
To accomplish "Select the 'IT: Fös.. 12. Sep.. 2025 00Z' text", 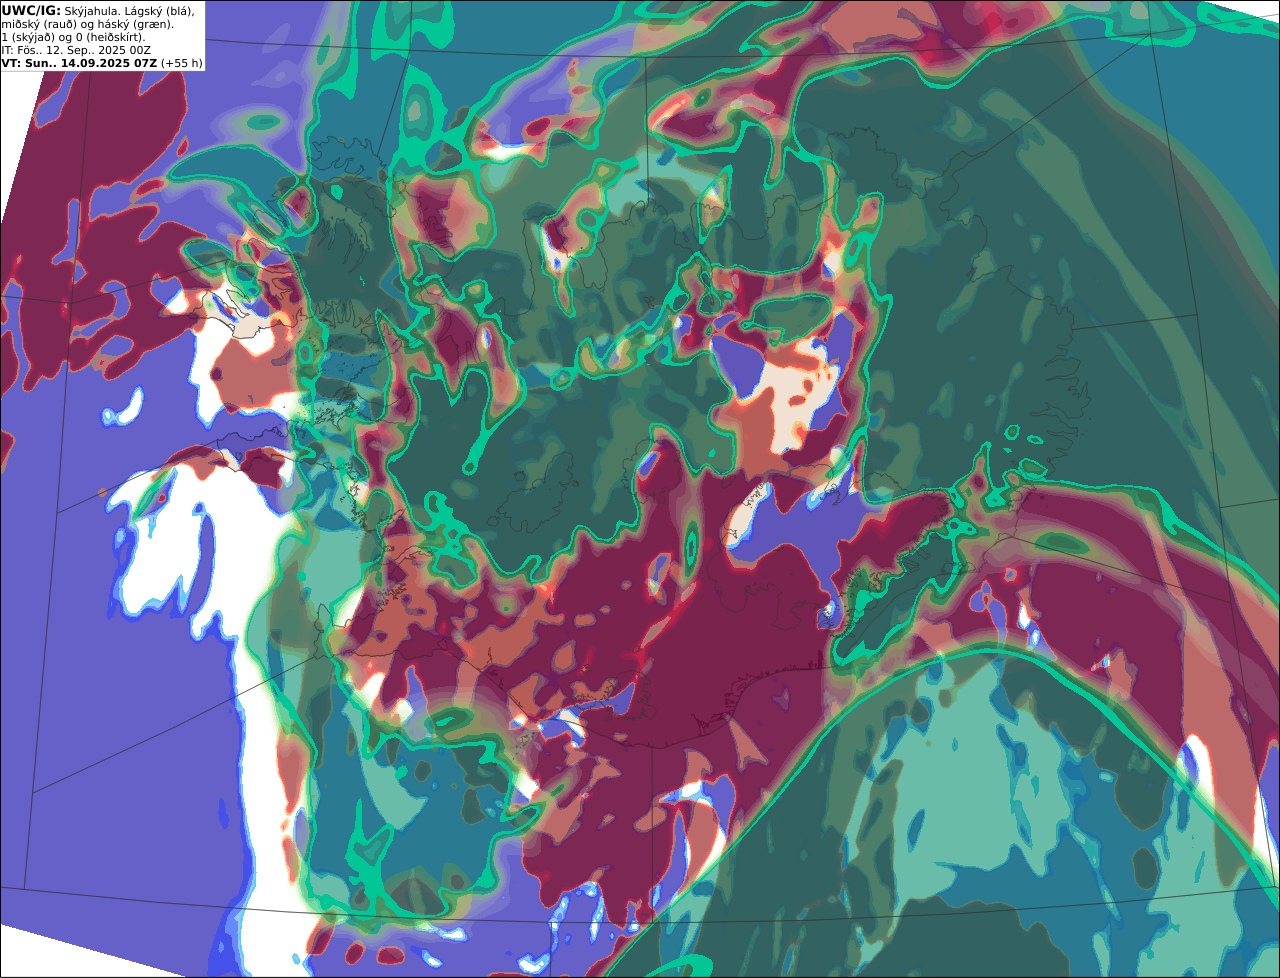I will 76,50.
